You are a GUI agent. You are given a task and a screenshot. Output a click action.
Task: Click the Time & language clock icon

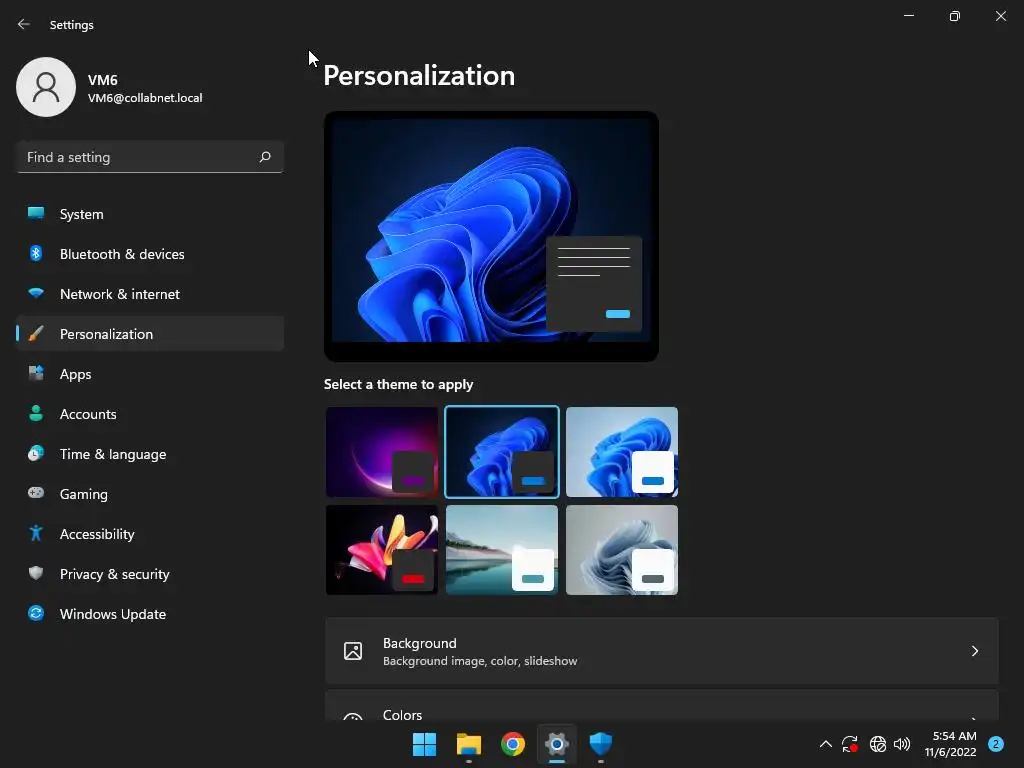(36, 453)
